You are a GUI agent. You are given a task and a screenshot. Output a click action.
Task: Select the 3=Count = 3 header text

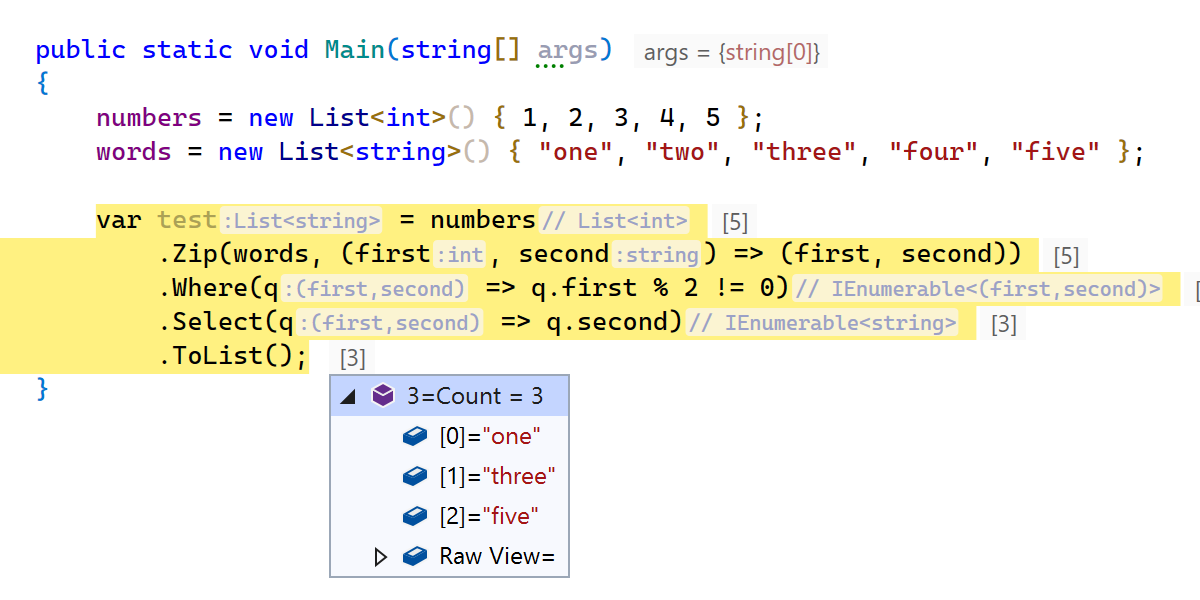tap(475, 396)
